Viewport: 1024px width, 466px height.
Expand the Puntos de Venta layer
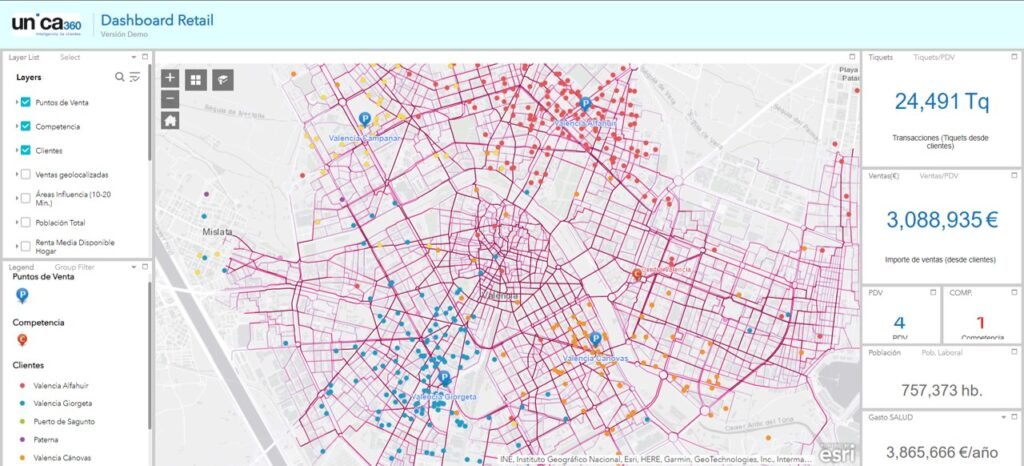[16, 102]
